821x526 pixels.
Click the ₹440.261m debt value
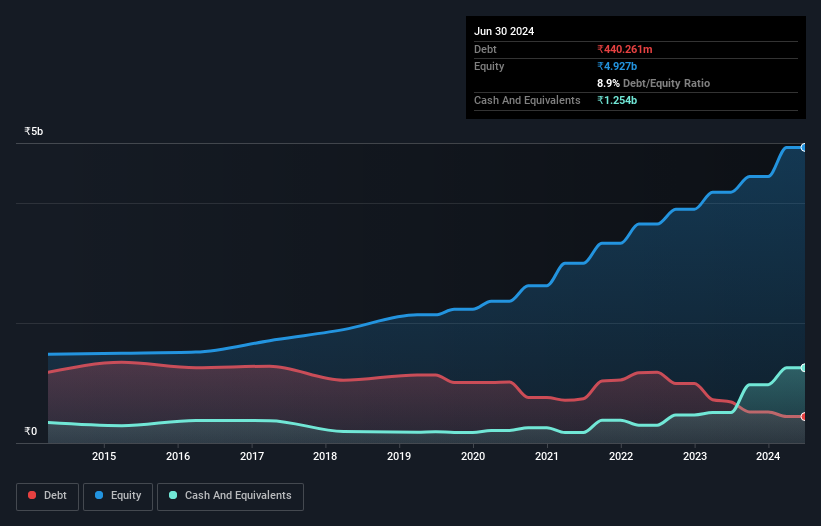click(625, 49)
